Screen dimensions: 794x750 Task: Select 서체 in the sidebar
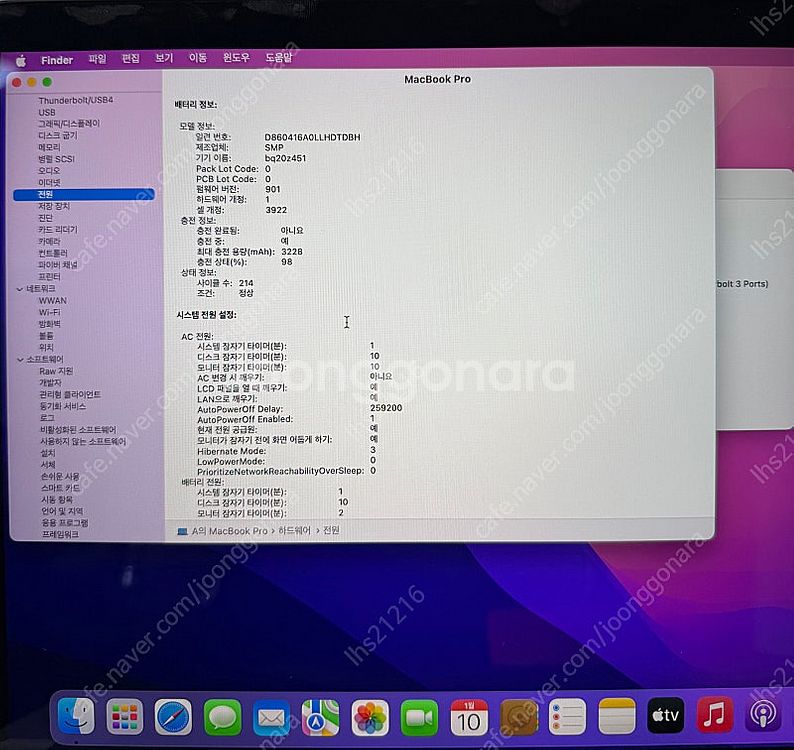coord(48,465)
